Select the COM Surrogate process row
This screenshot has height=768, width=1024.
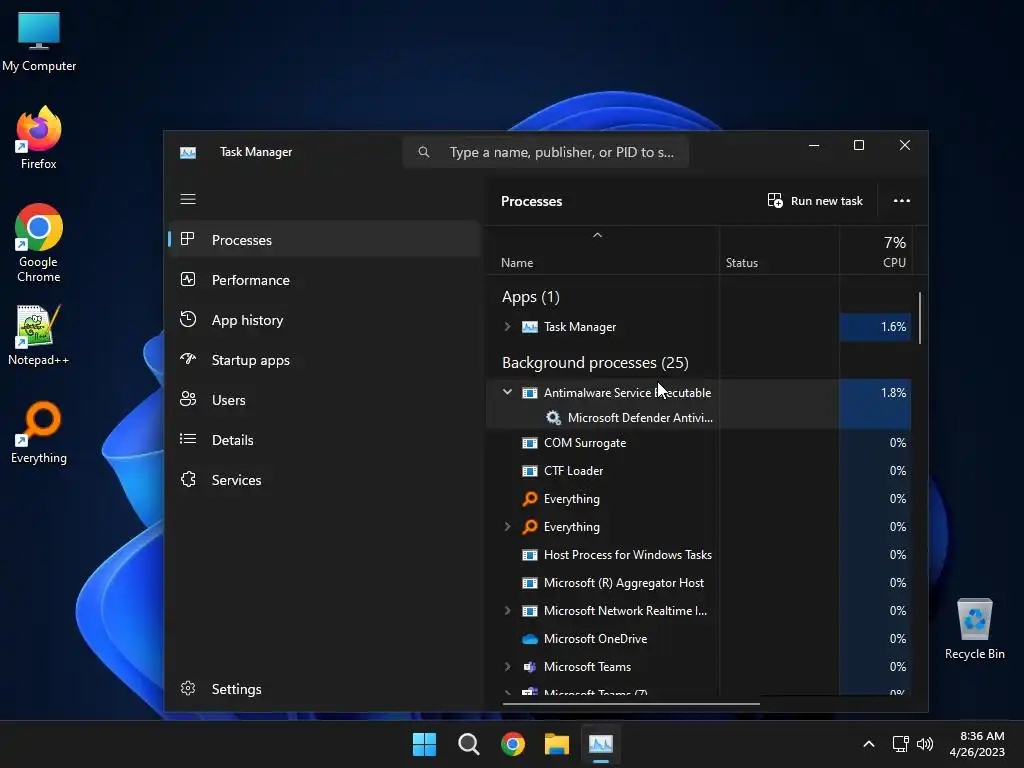pos(699,443)
